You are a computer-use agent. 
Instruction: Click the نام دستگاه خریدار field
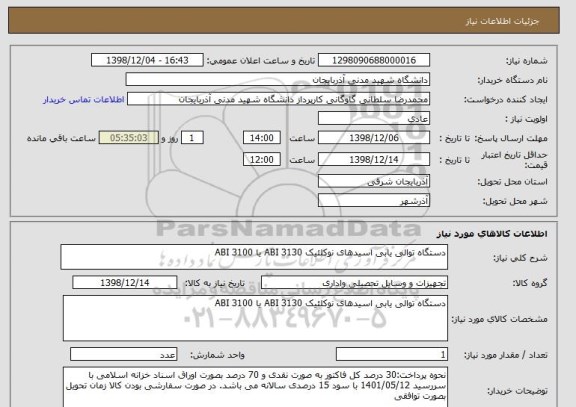tap(278, 80)
